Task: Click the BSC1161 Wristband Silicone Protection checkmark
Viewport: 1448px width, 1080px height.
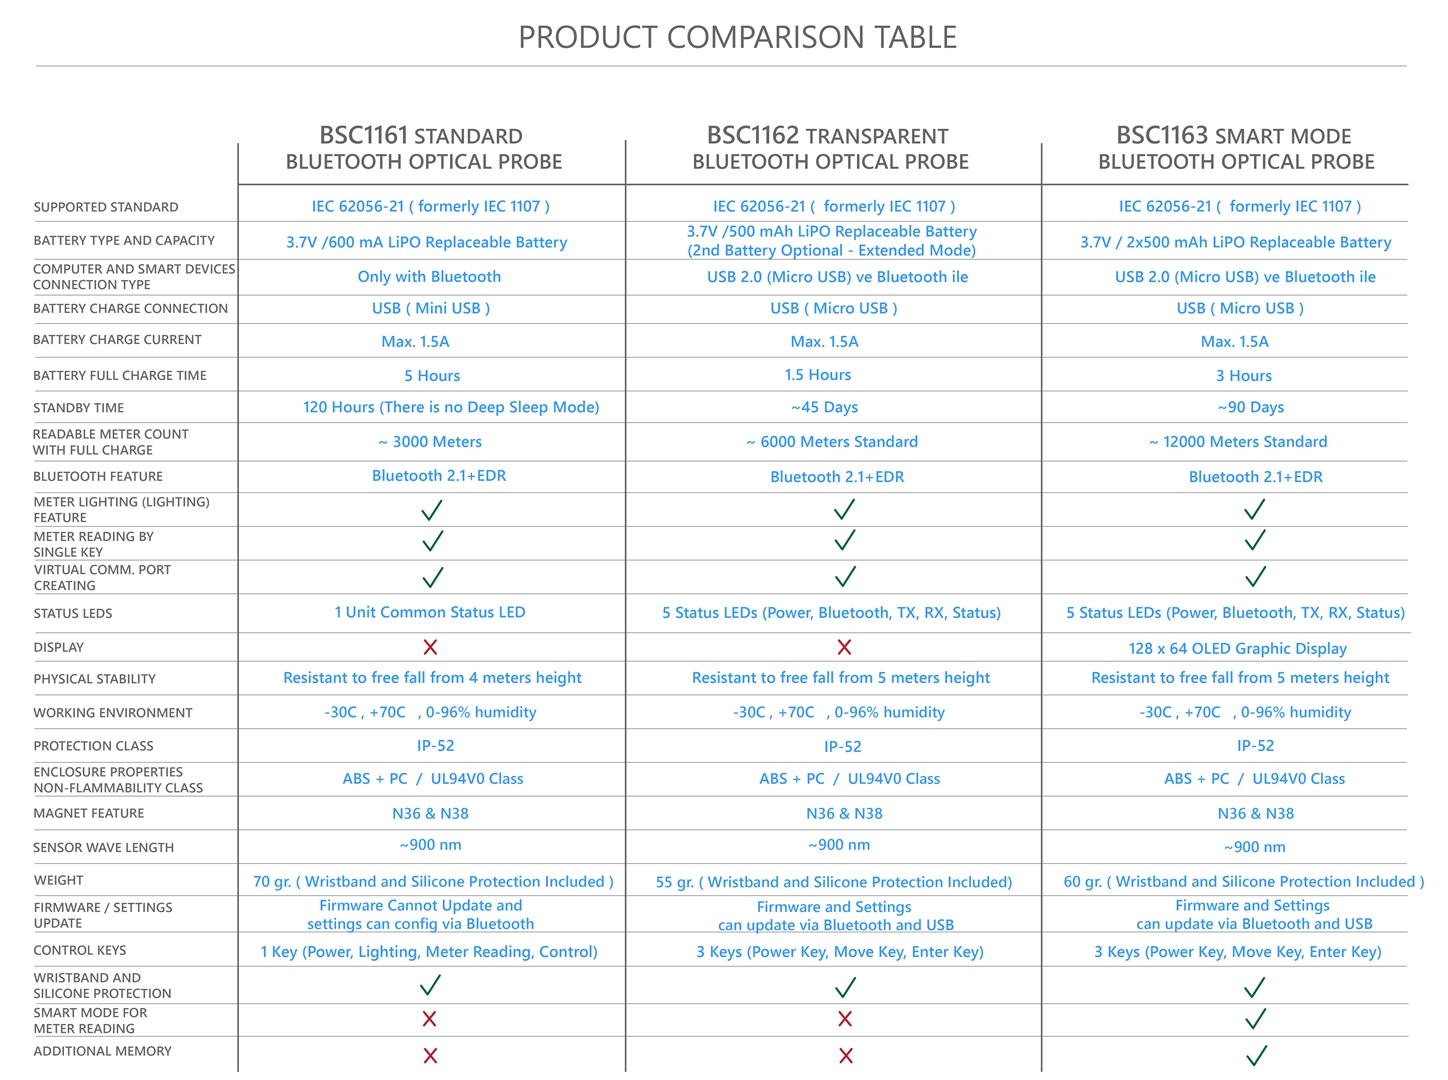Action: point(430,985)
